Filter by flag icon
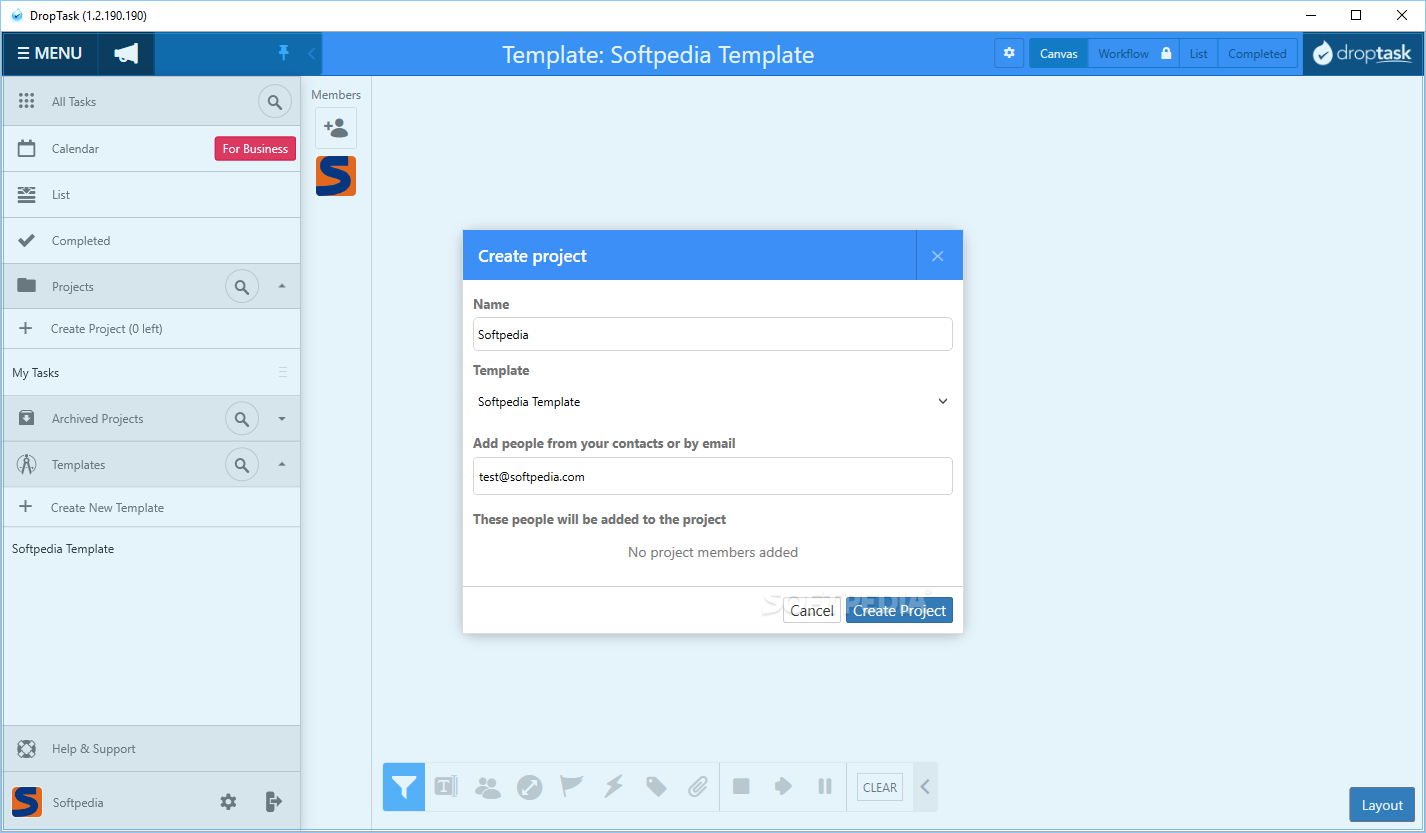The width and height of the screenshot is (1426, 833). point(572,787)
